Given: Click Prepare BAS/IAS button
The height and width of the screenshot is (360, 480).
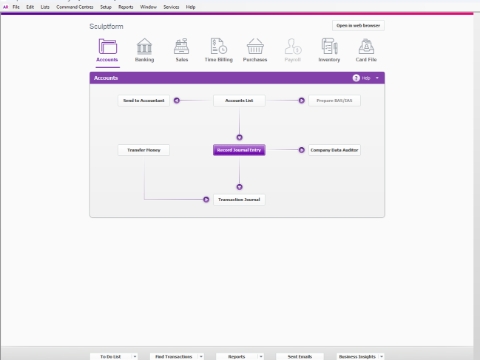Looking at the screenshot, I should point(334,100).
